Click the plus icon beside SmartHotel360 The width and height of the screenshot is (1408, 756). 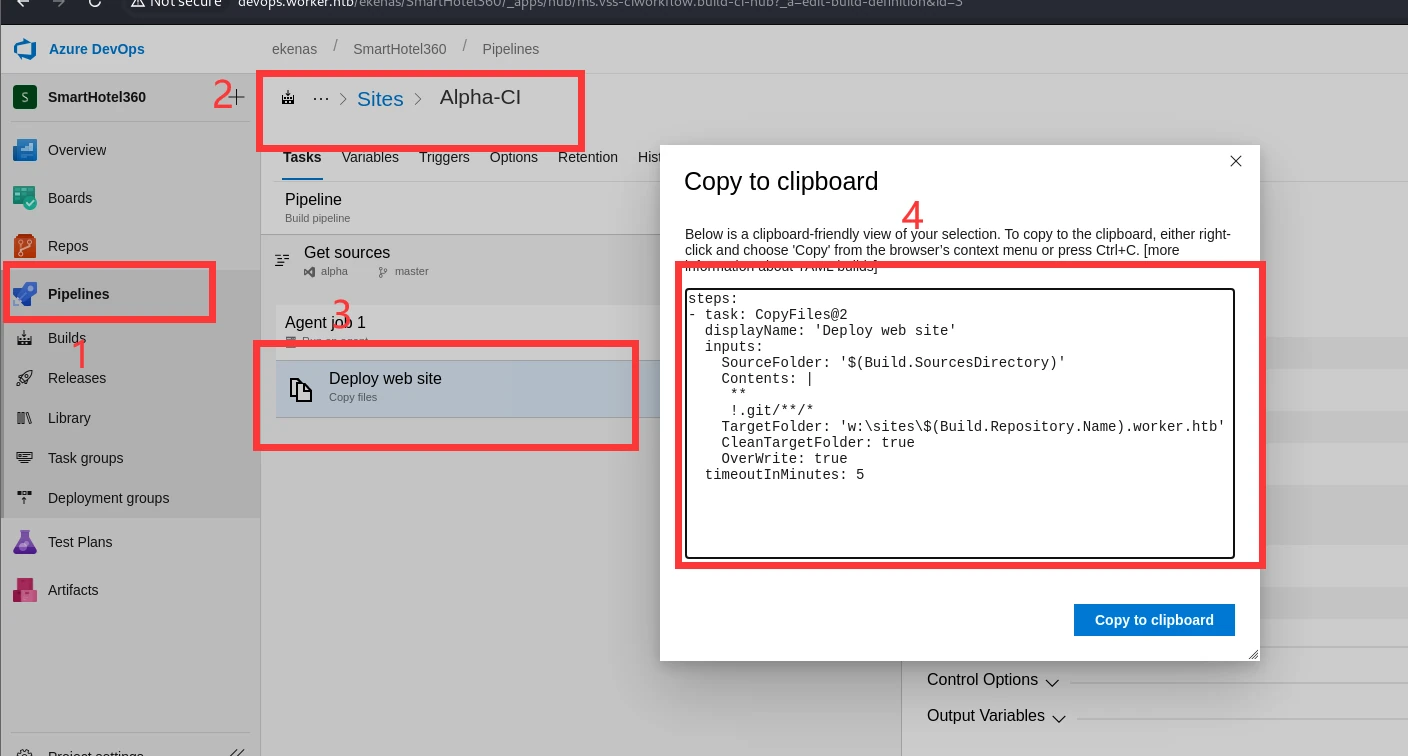(237, 97)
